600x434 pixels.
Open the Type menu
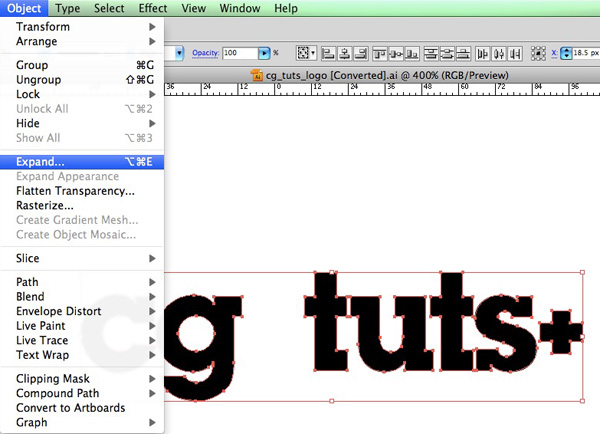point(68,8)
